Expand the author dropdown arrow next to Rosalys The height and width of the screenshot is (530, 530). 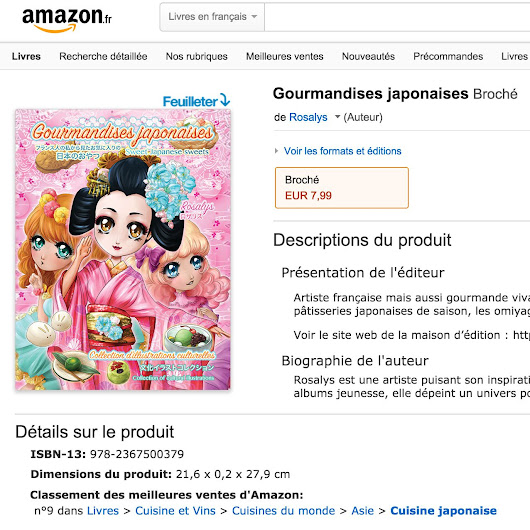337,117
